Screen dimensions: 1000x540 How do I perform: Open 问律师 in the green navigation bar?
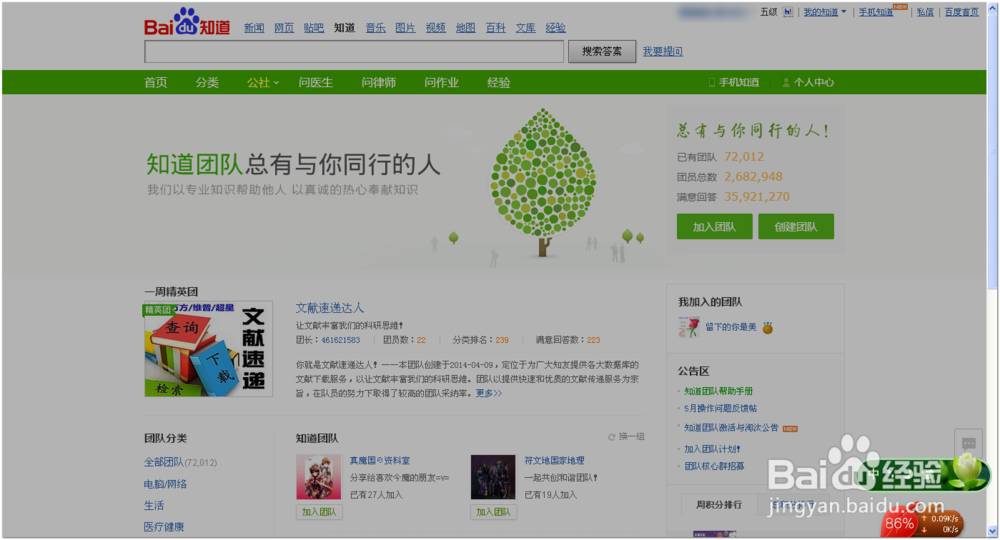pyautogui.click(x=379, y=82)
